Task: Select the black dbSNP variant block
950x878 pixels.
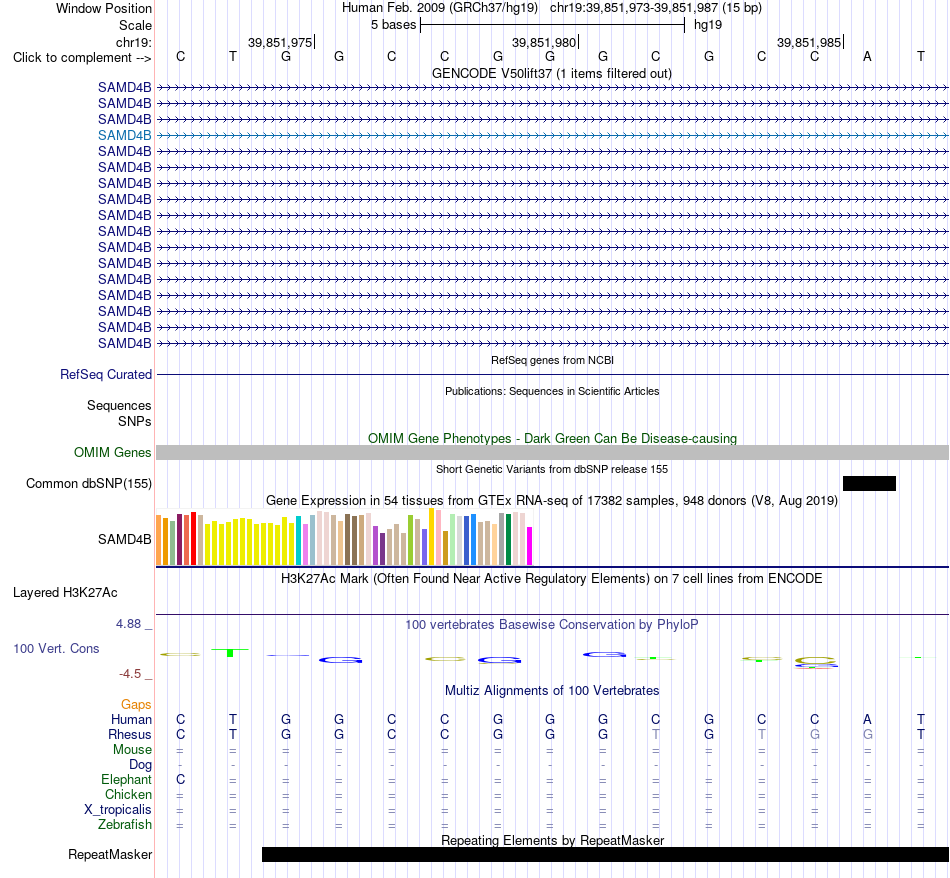Action: 869,484
